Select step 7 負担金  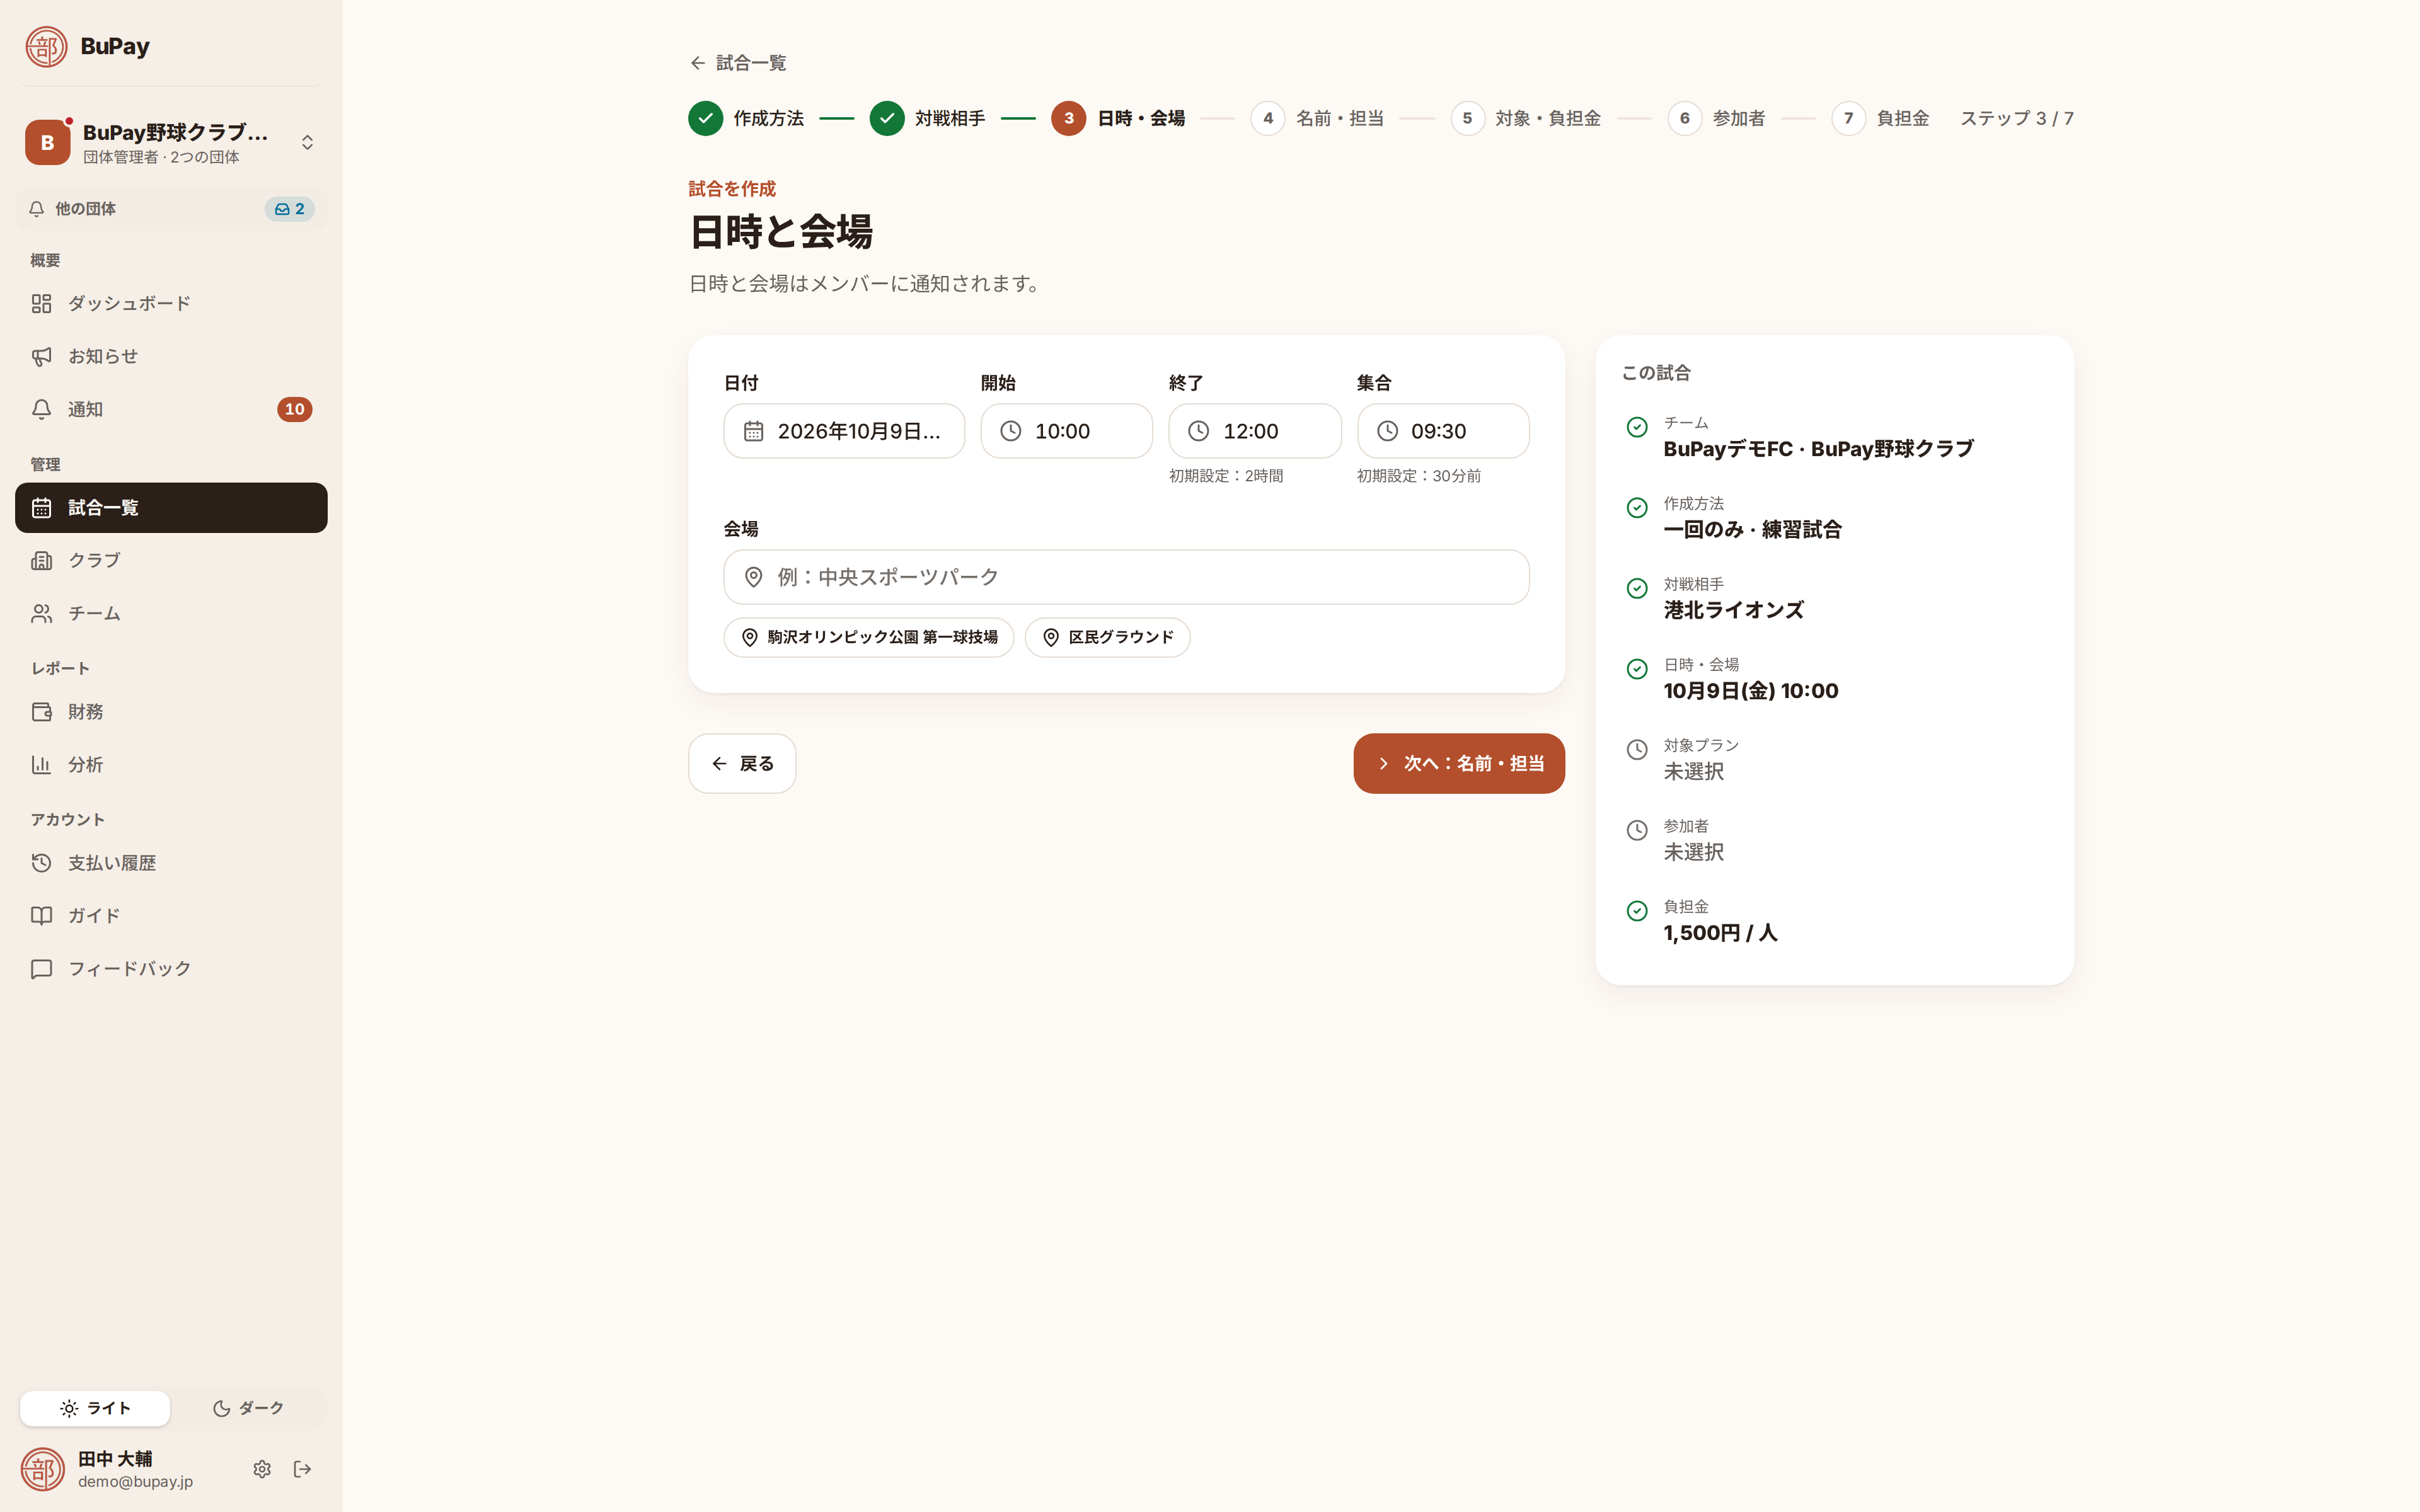coord(1880,118)
